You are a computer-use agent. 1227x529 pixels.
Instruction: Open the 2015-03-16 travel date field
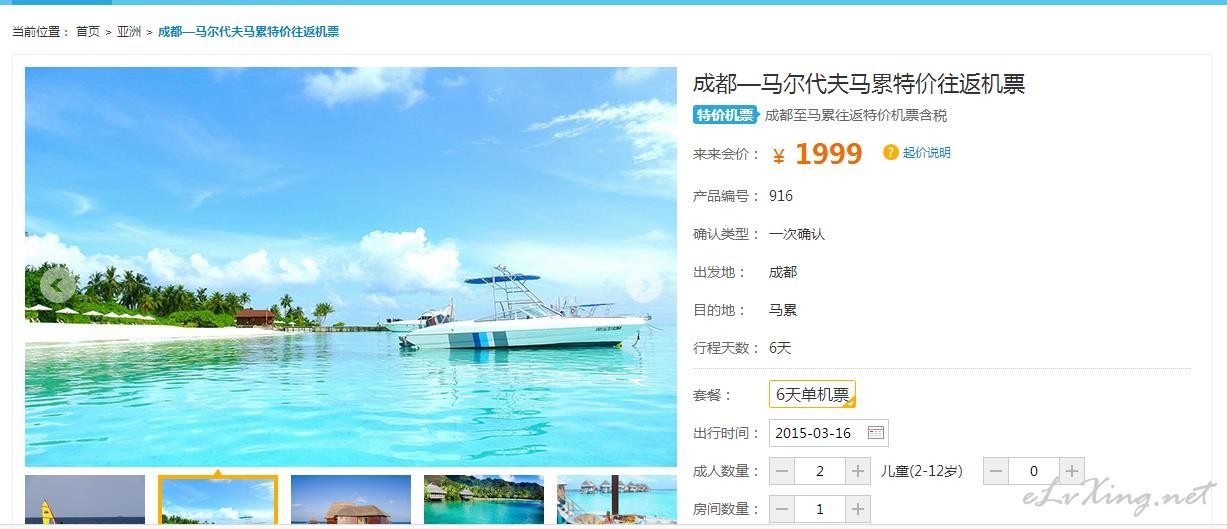point(828,433)
